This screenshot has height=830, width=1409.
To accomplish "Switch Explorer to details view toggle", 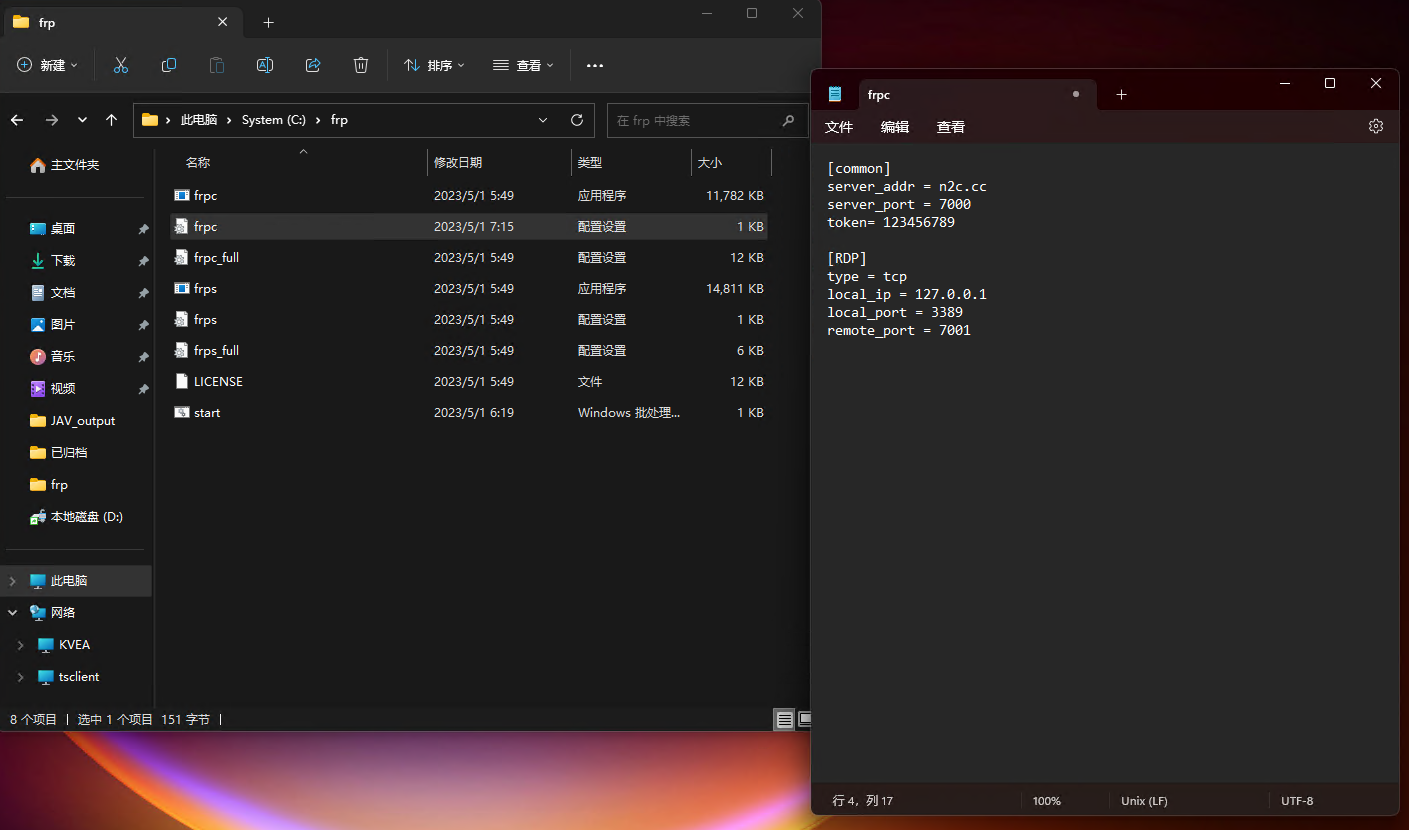I will (785, 719).
